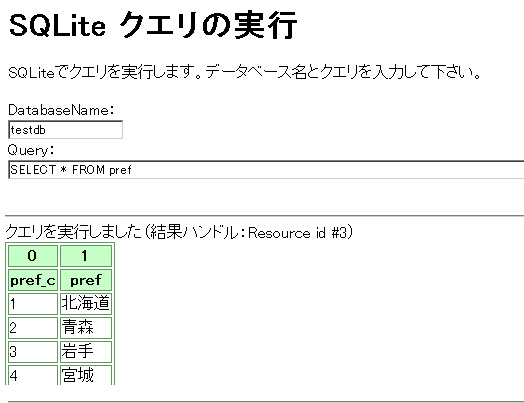
Task: Click the cell with value 4
Action: coord(33,375)
